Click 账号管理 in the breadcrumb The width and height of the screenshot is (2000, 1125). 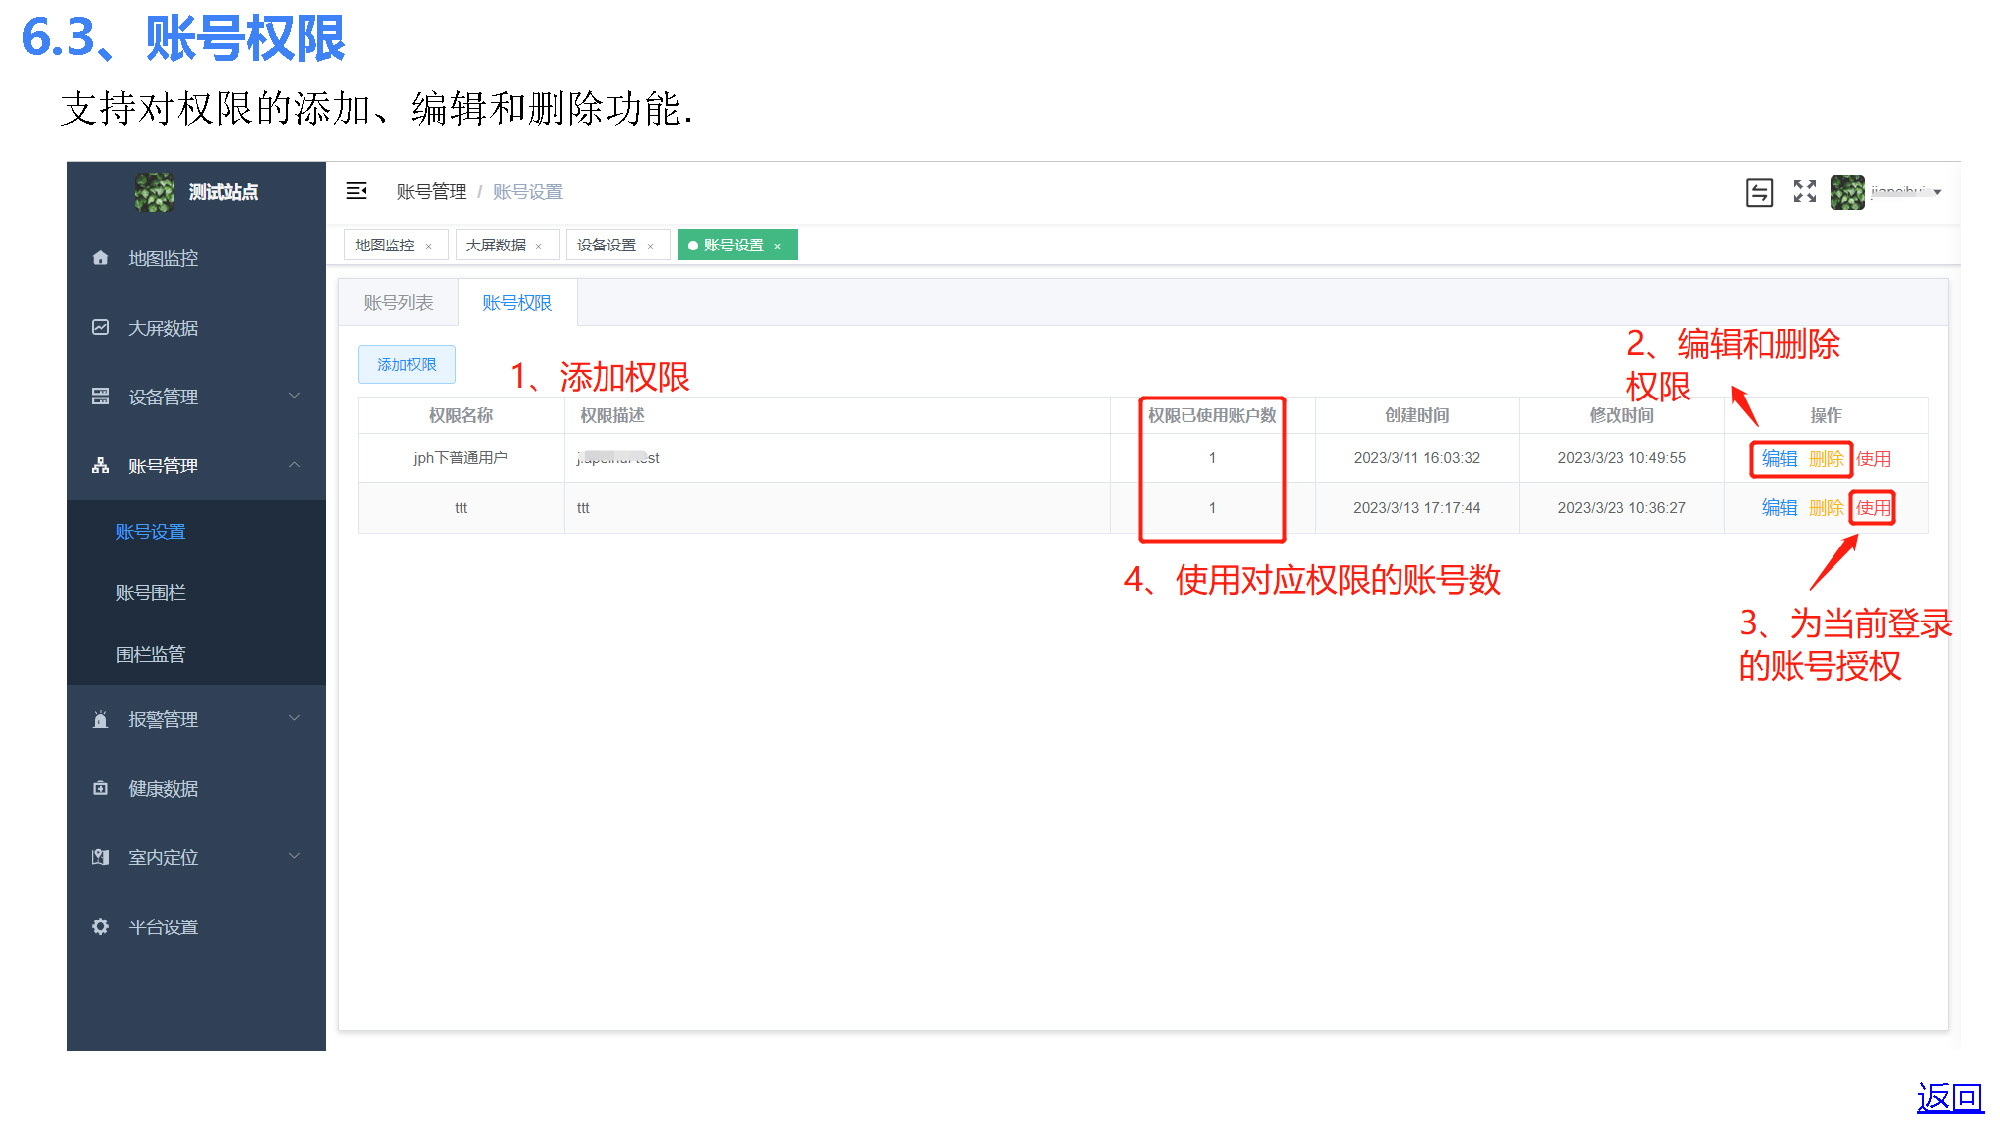[x=431, y=192]
